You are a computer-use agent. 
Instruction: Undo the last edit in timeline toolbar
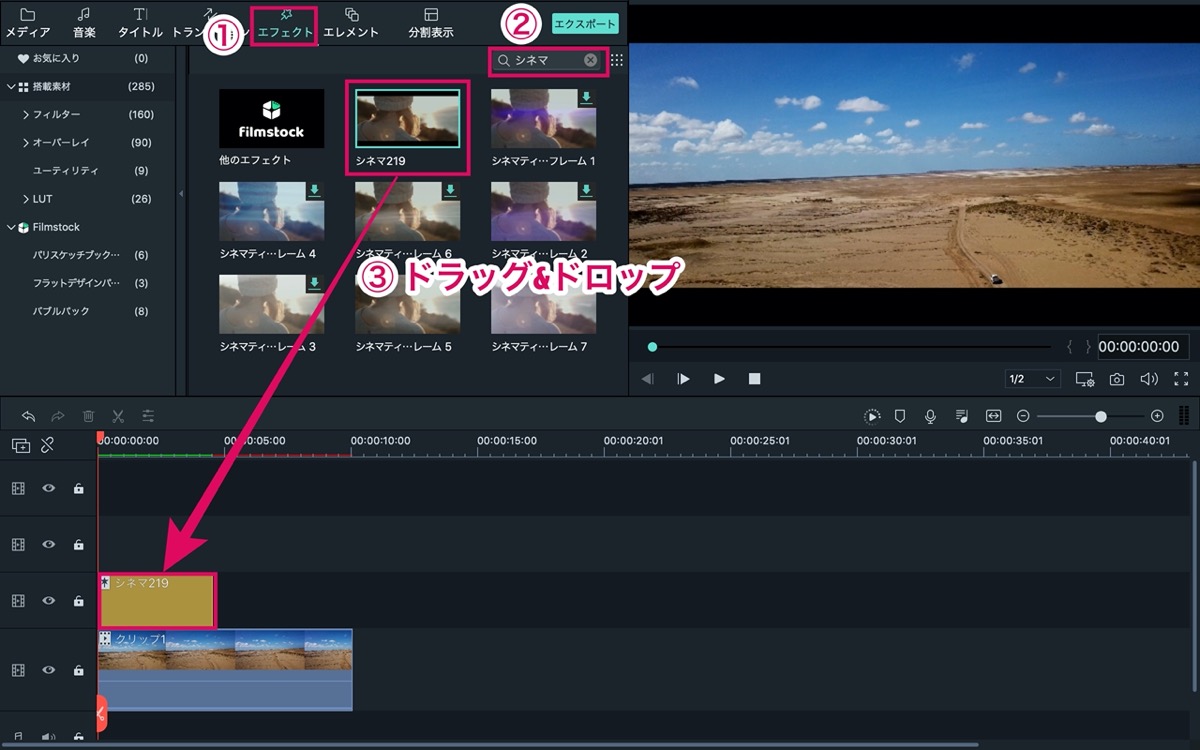click(28, 416)
